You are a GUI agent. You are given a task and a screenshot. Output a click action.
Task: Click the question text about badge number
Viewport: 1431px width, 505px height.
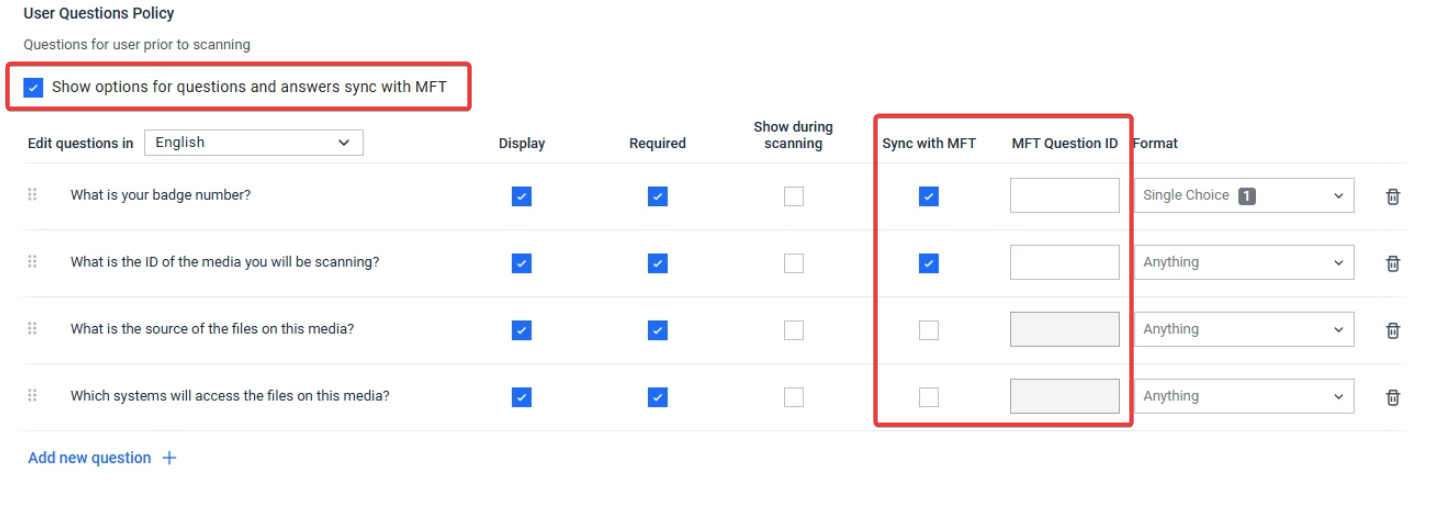click(160, 195)
